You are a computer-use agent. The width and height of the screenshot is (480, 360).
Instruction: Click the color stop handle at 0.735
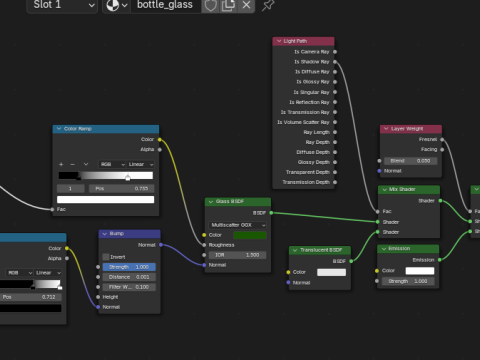tap(128, 177)
